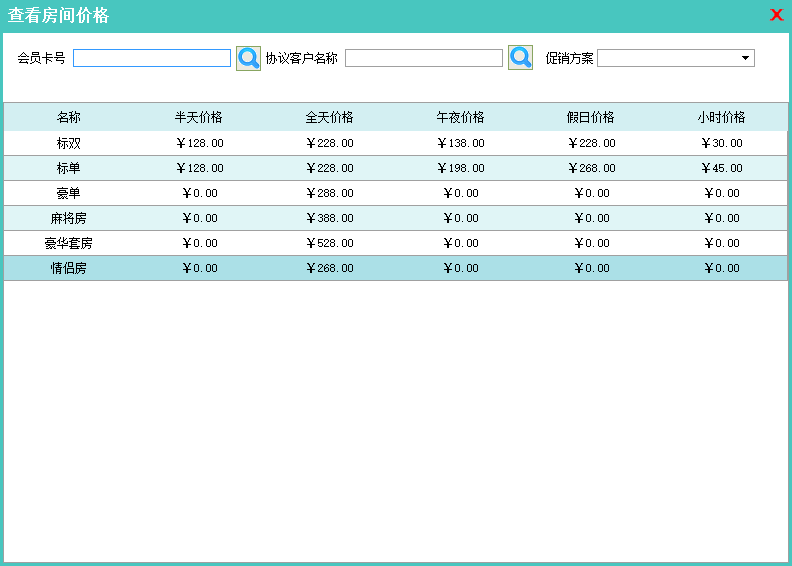Click into the 协议客户名称 text box
This screenshot has width=792, height=566.
(423, 58)
